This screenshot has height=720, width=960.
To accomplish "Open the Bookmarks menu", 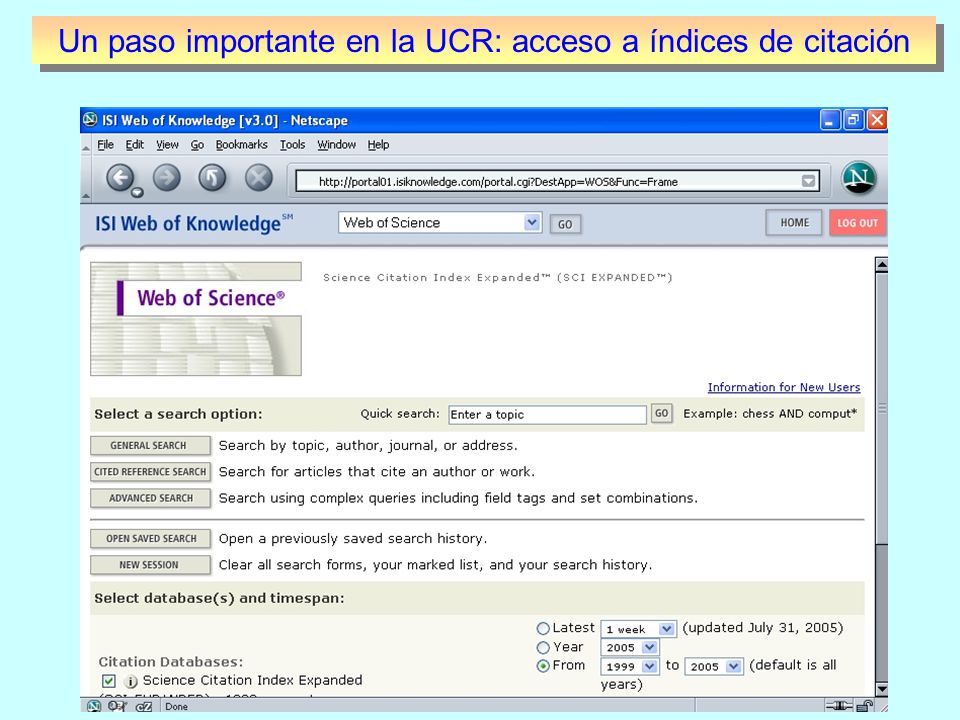I will click(241, 144).
